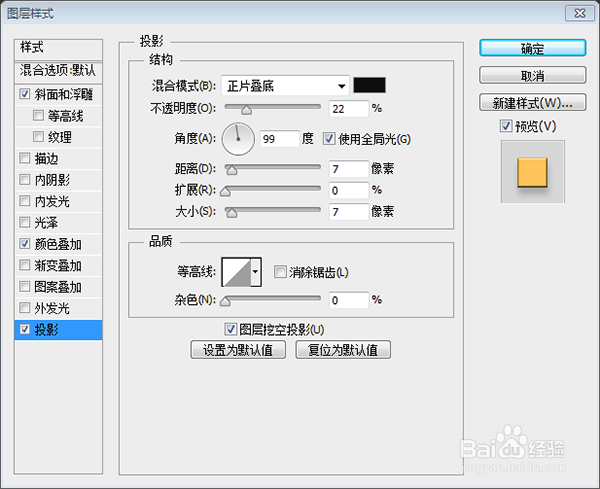
Task: Click the orange style preview thumbnail
Action: click(533, 172)
